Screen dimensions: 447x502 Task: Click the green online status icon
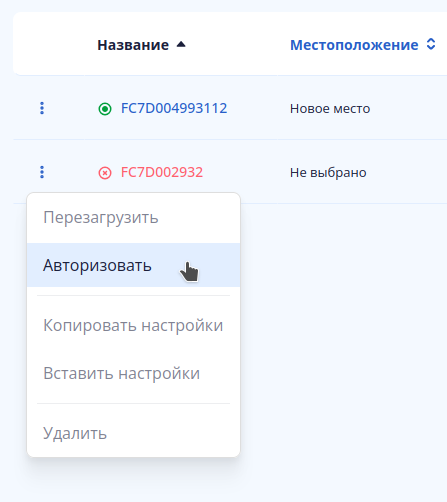coord(105,109)
